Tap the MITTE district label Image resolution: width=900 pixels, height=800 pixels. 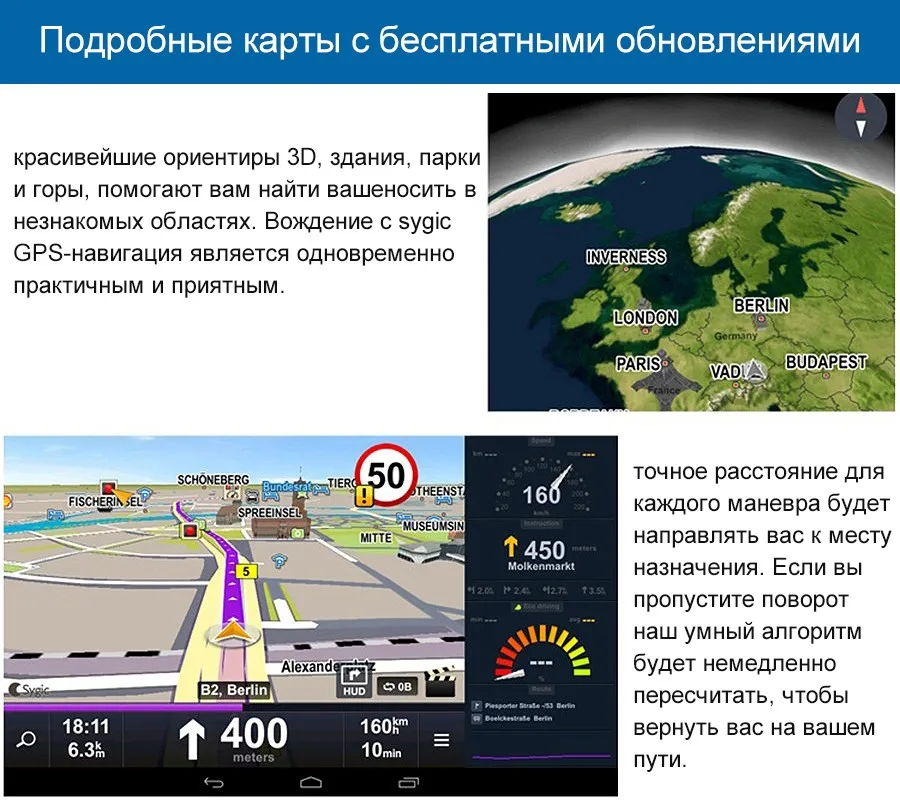[x=376, y=538]
